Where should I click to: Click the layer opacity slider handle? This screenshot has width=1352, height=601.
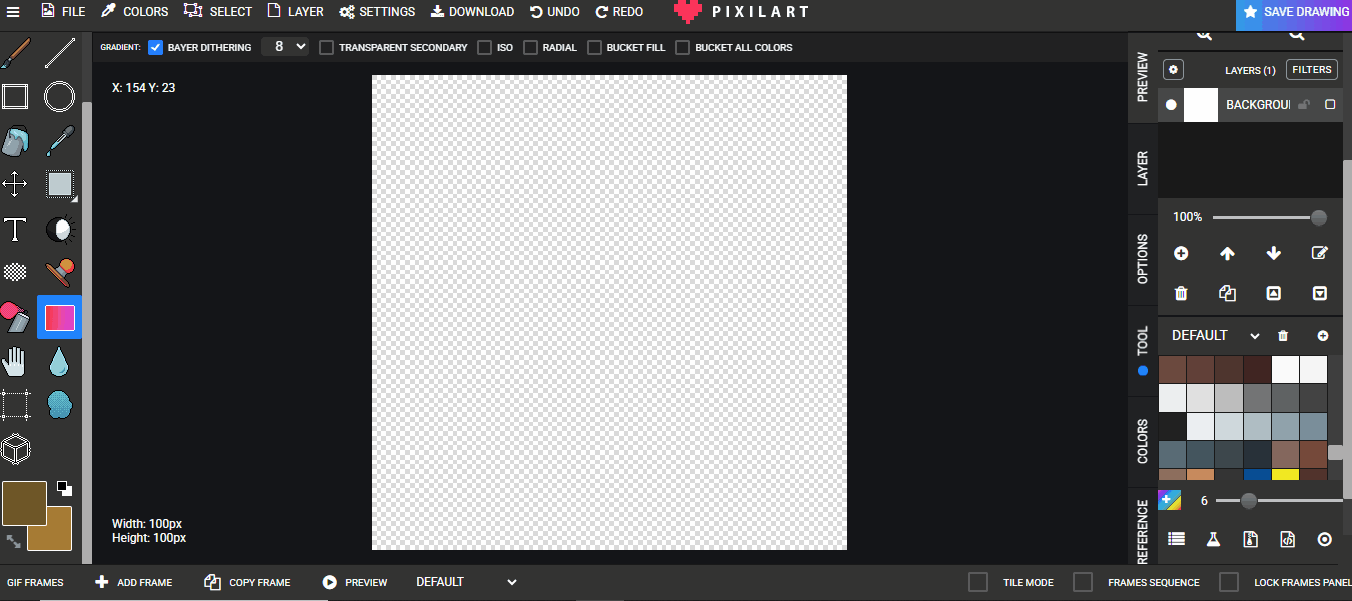(1319, 218)
